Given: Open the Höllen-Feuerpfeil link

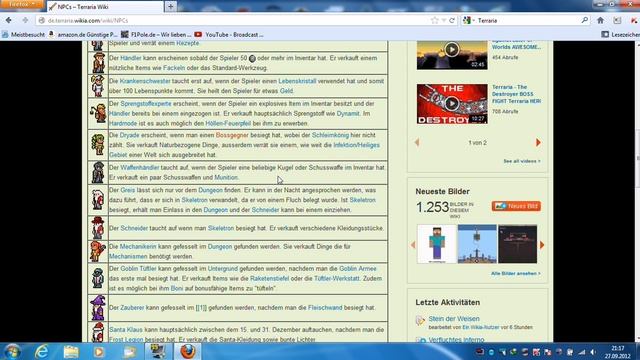Looking at the screenshot, I should pos(228,123).
